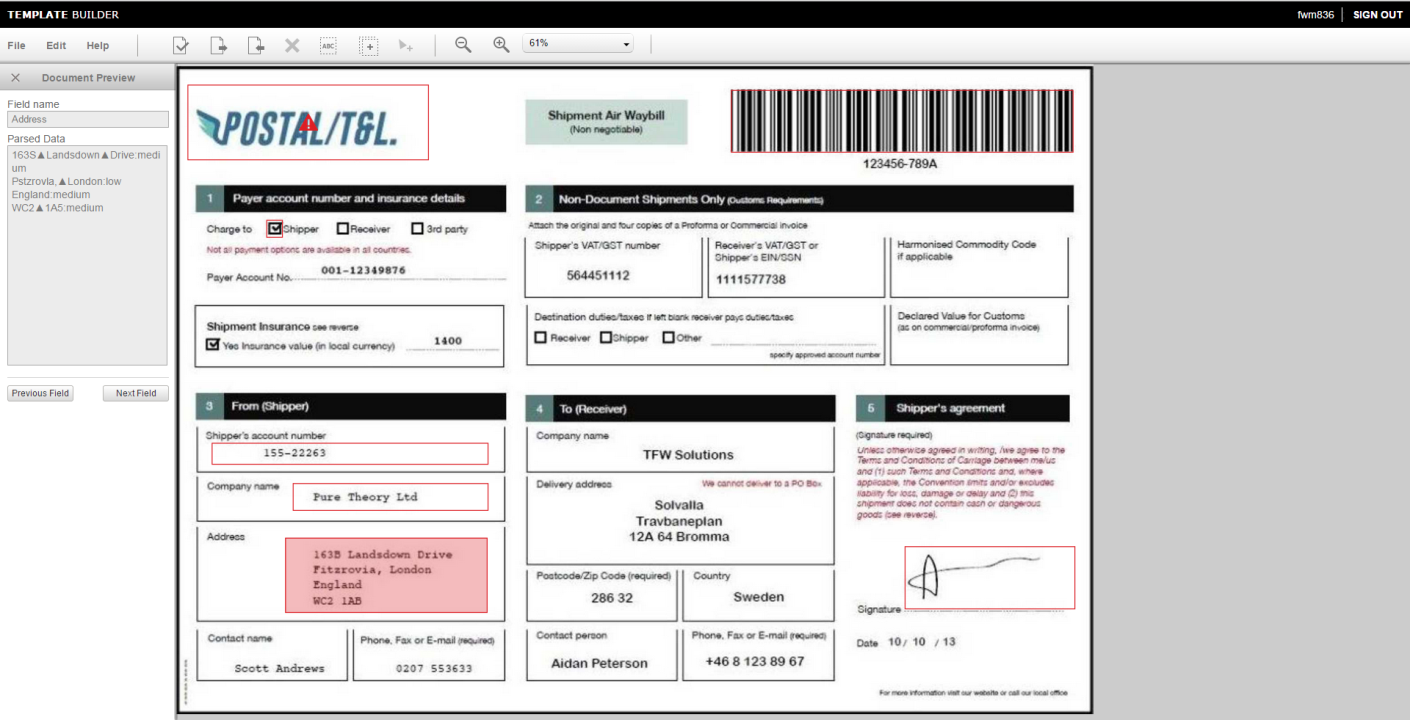This screenshot has height=720, width=1410.
Task: Select the Shipper's account number 155-22263 region
Action: click(x=350, y=453)
